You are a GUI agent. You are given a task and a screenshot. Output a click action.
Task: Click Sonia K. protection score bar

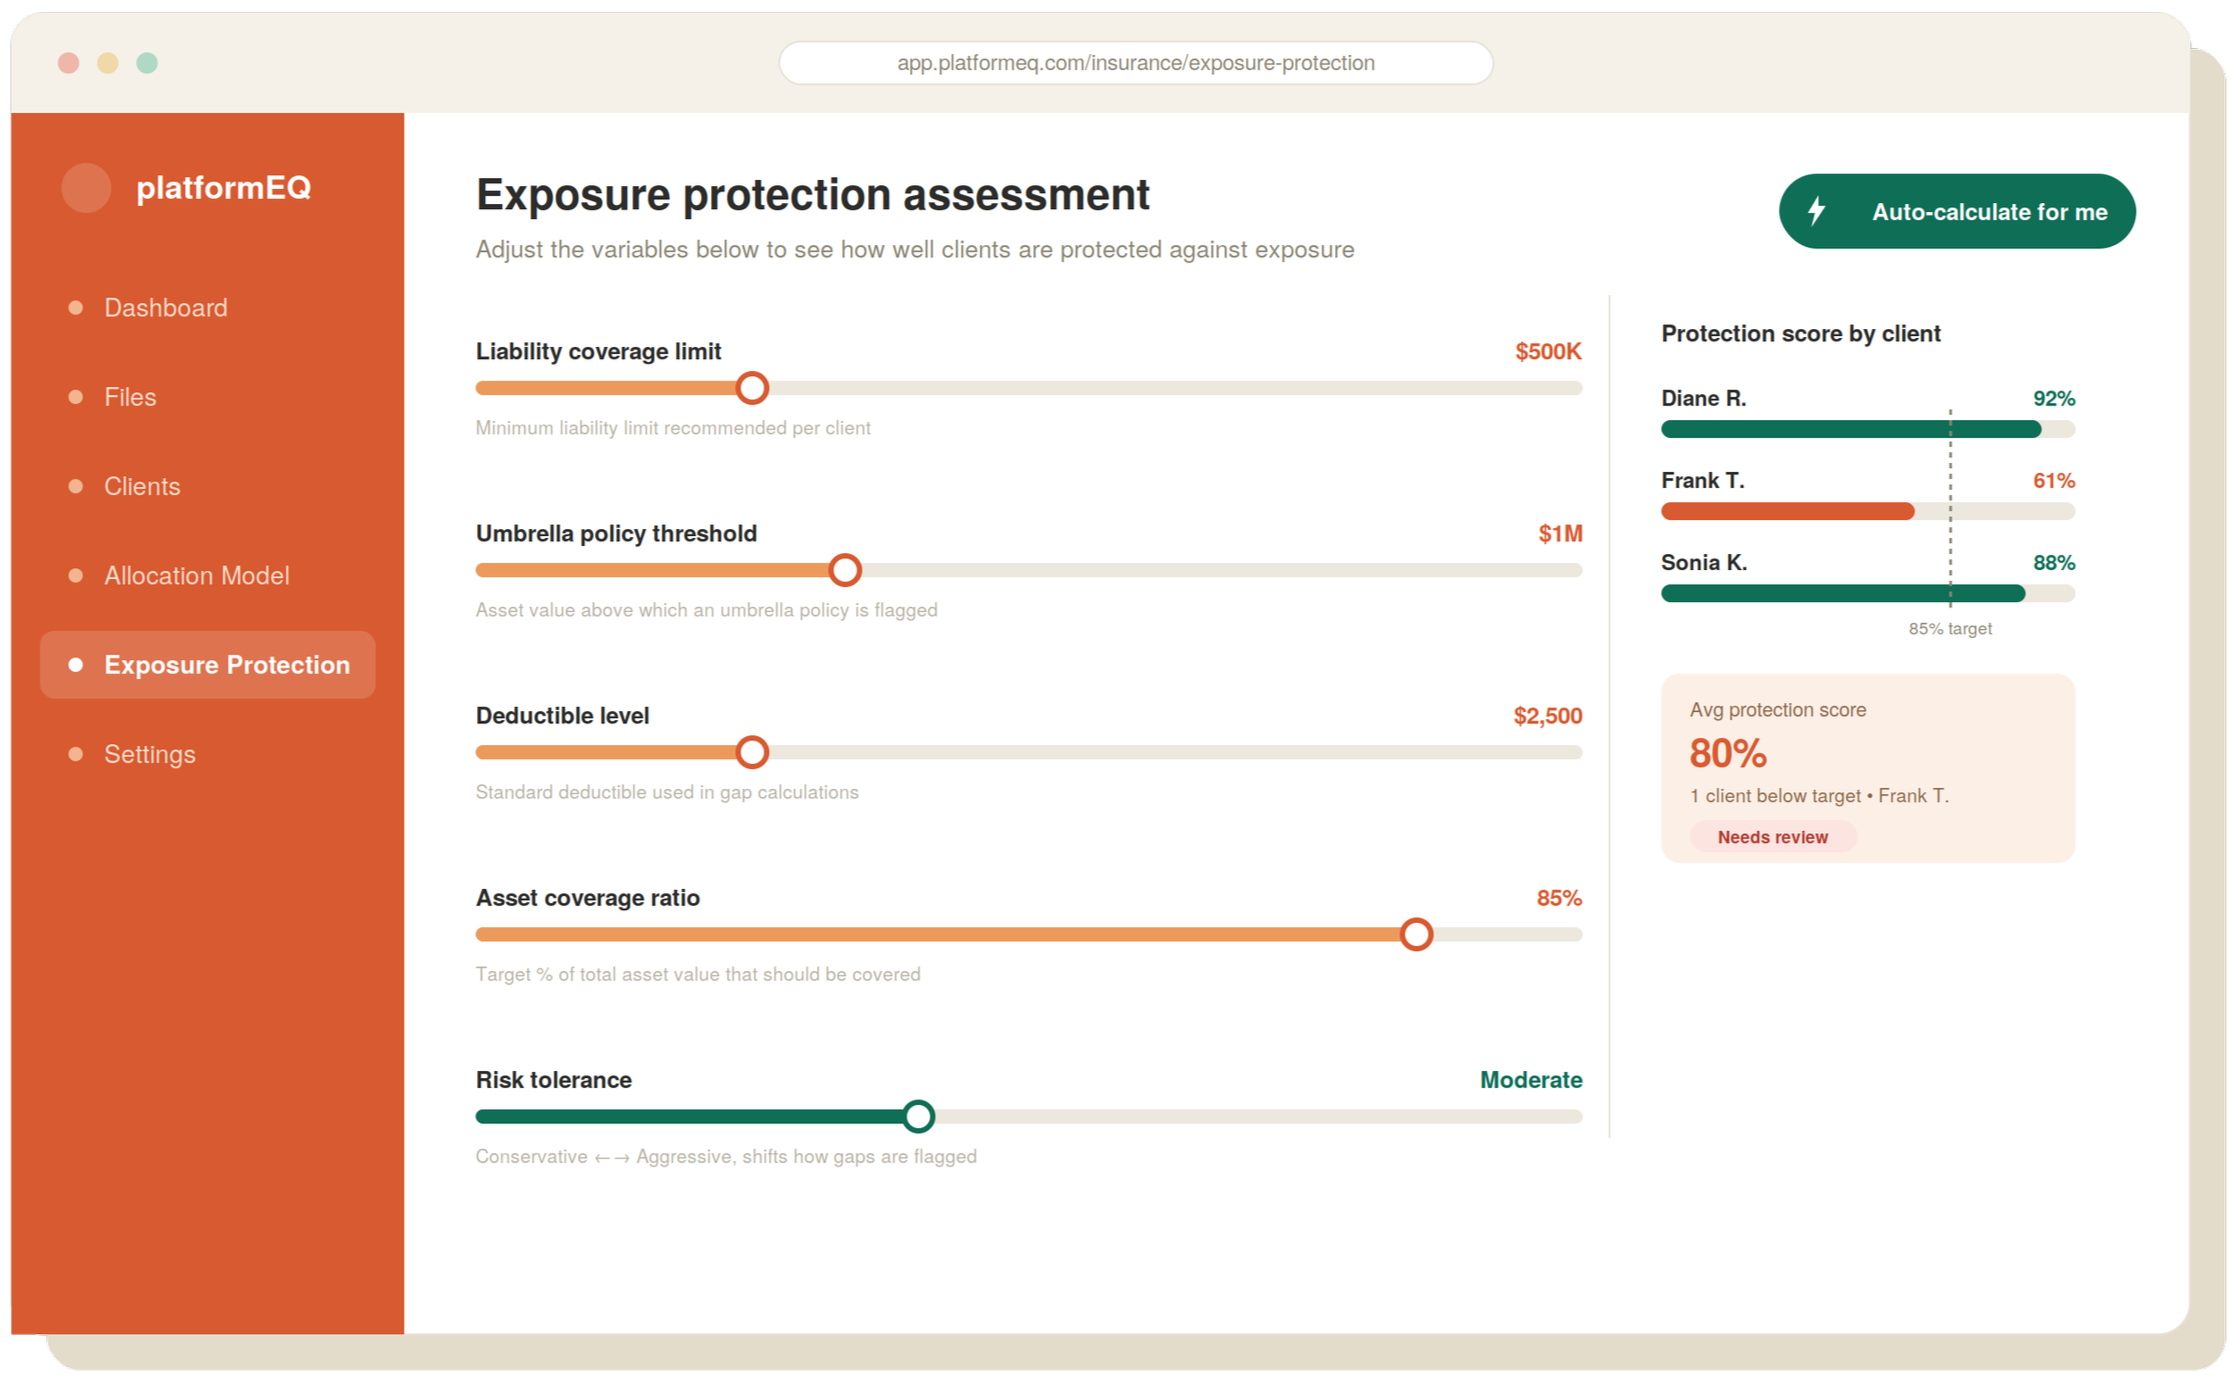(1868, 593)
